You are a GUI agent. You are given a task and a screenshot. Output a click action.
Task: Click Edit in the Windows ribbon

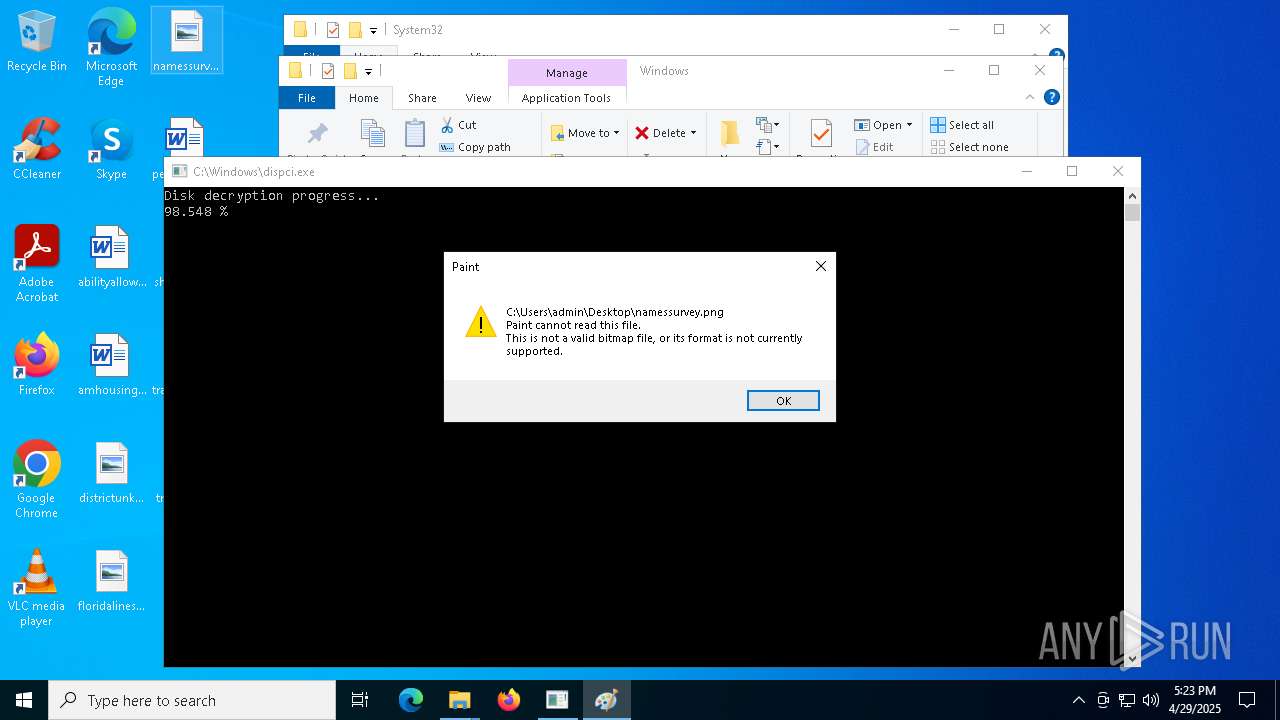pyautogui.click(x=875, y=147)
